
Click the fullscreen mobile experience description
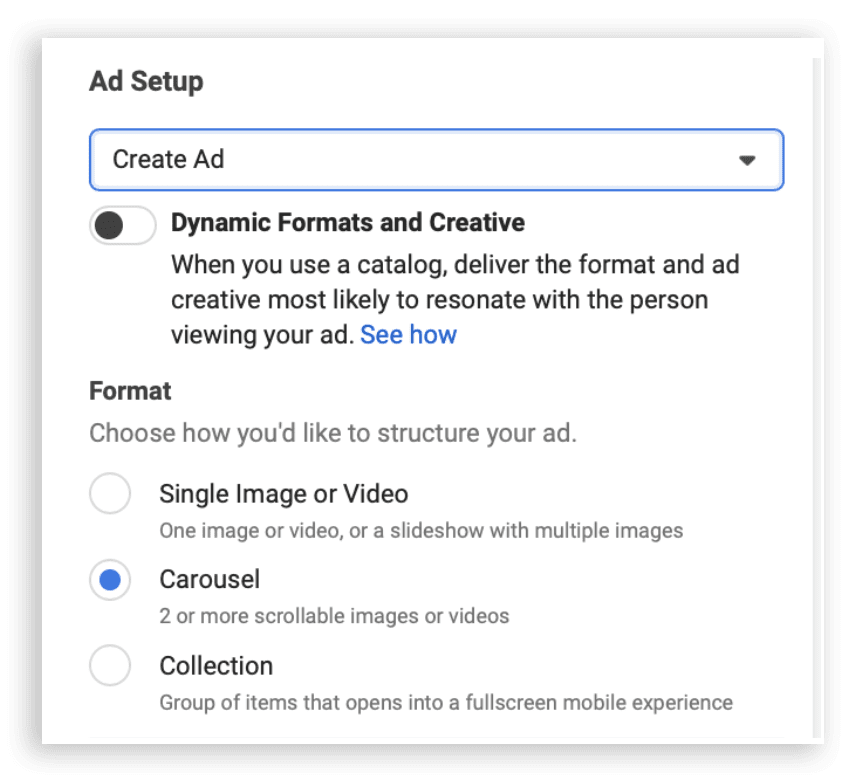click(x=445, y=702)
